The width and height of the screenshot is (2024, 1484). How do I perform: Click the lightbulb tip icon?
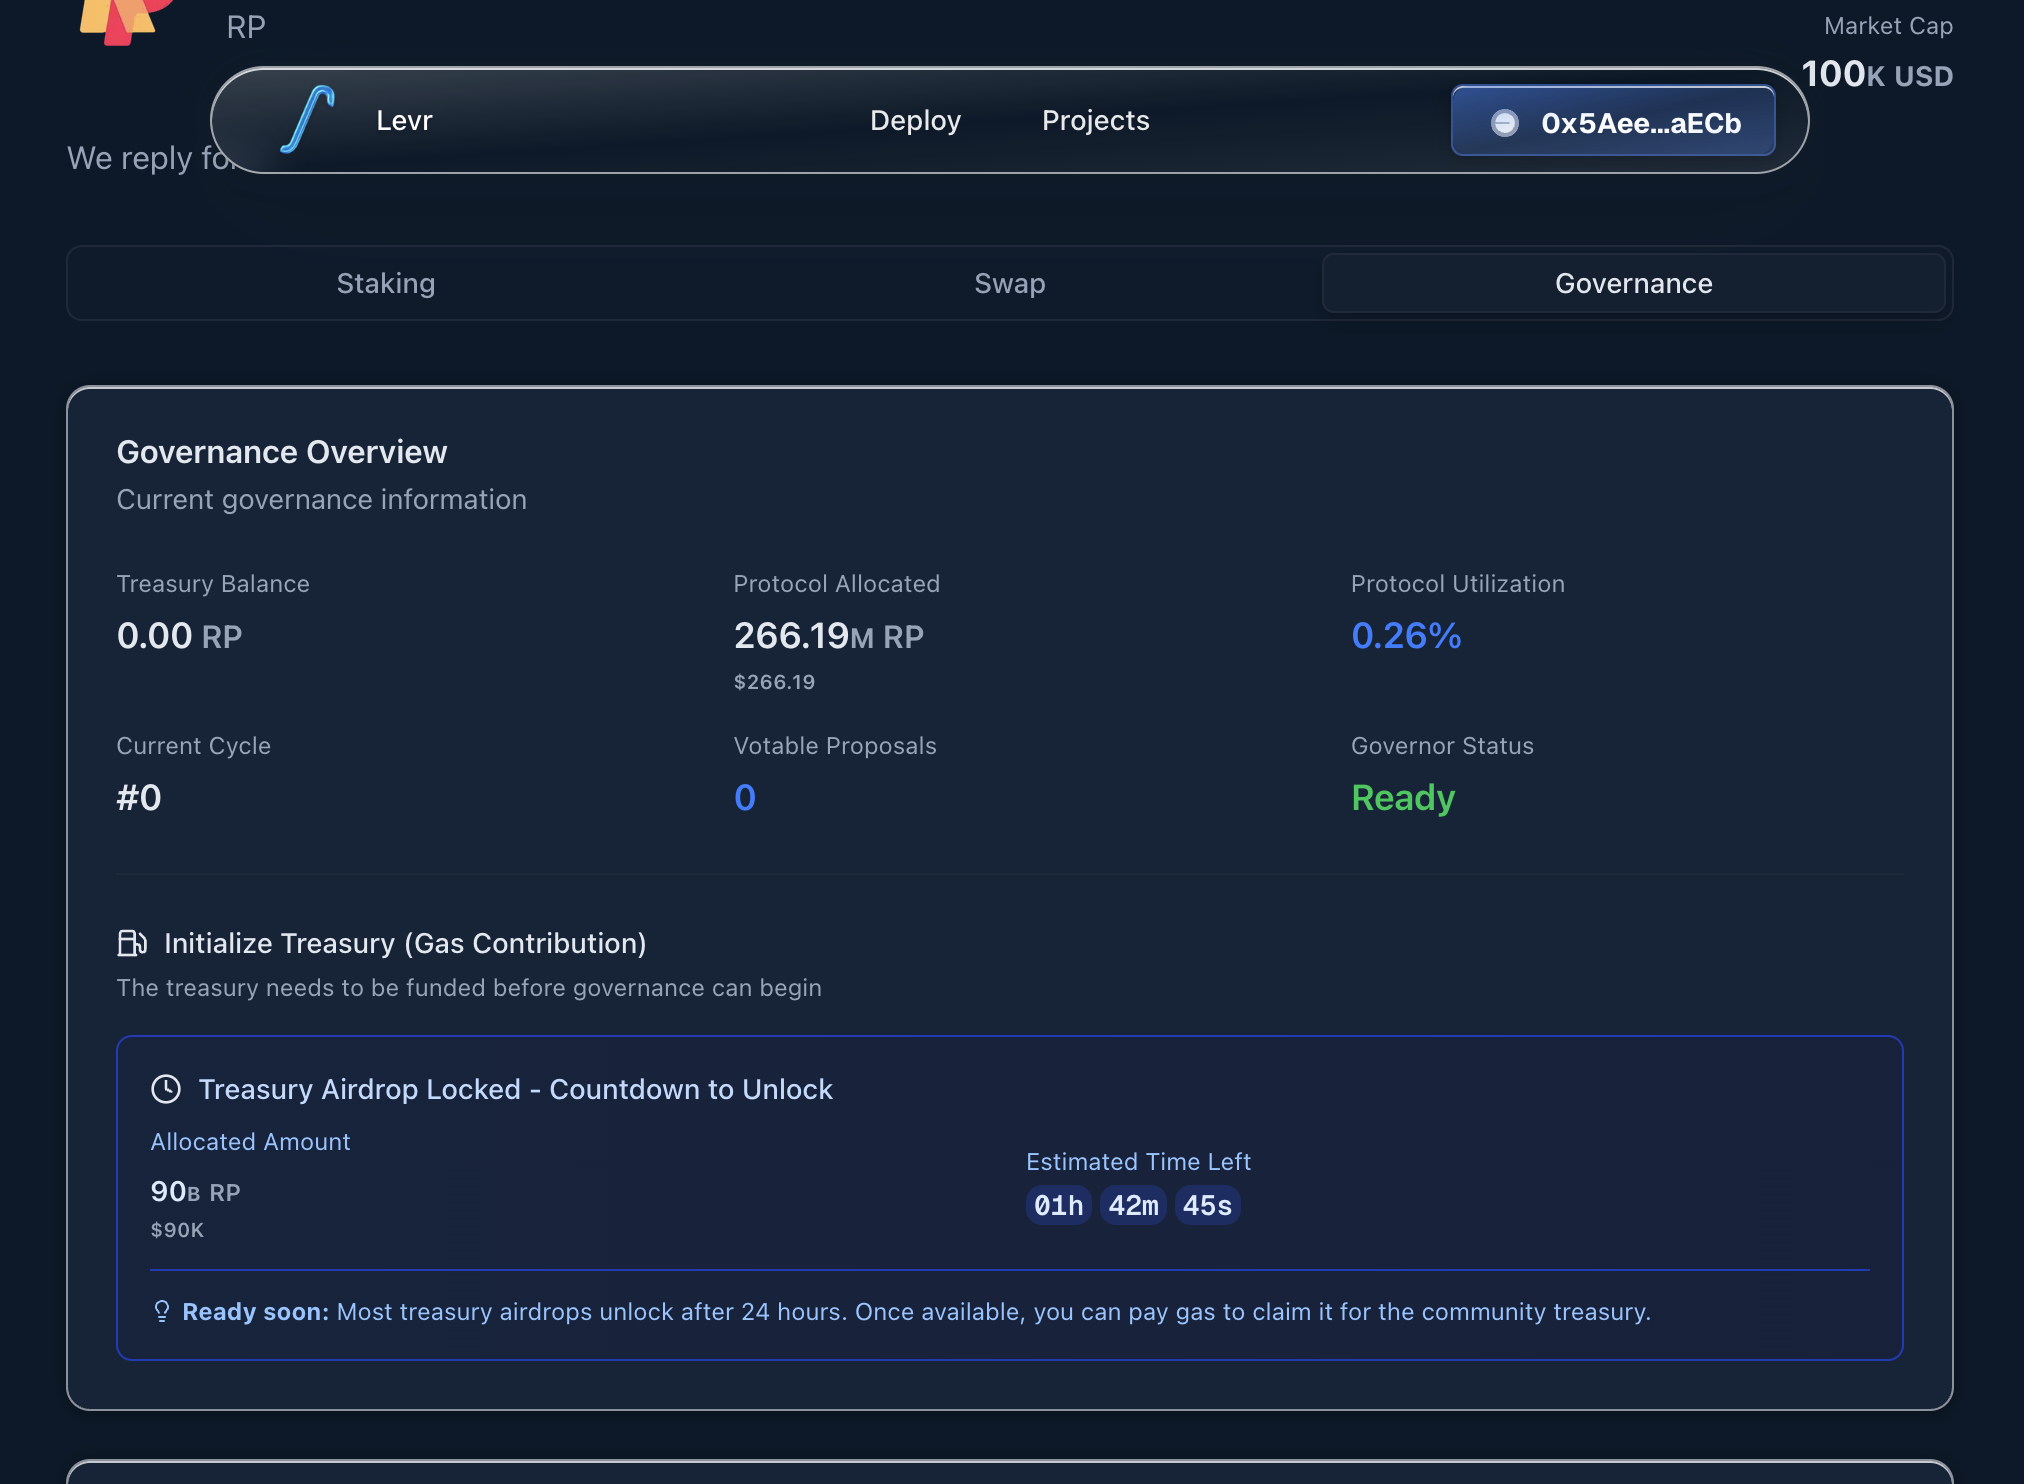pyautogui.click(x=162, y=1311)
